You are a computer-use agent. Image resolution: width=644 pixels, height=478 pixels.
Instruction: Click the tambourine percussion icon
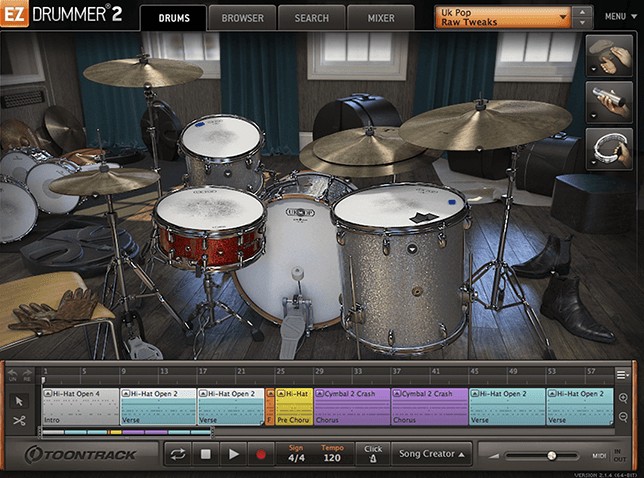point(609,148)
